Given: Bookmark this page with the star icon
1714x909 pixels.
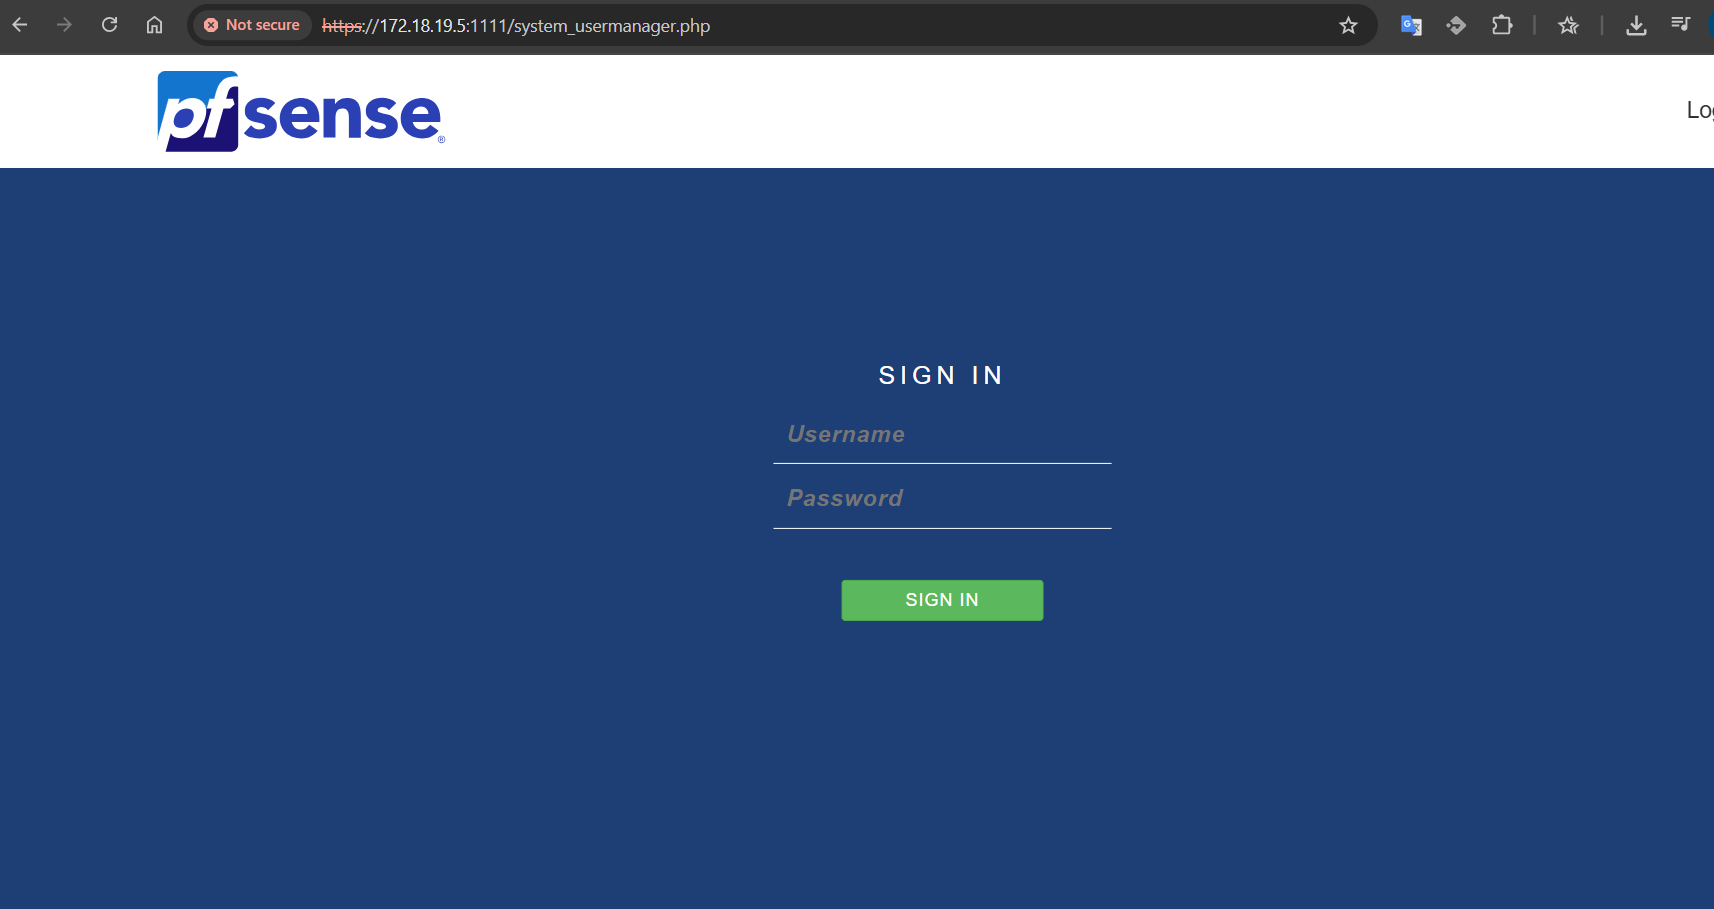Looking at the screenshot, I should [x=1348, y=25].
